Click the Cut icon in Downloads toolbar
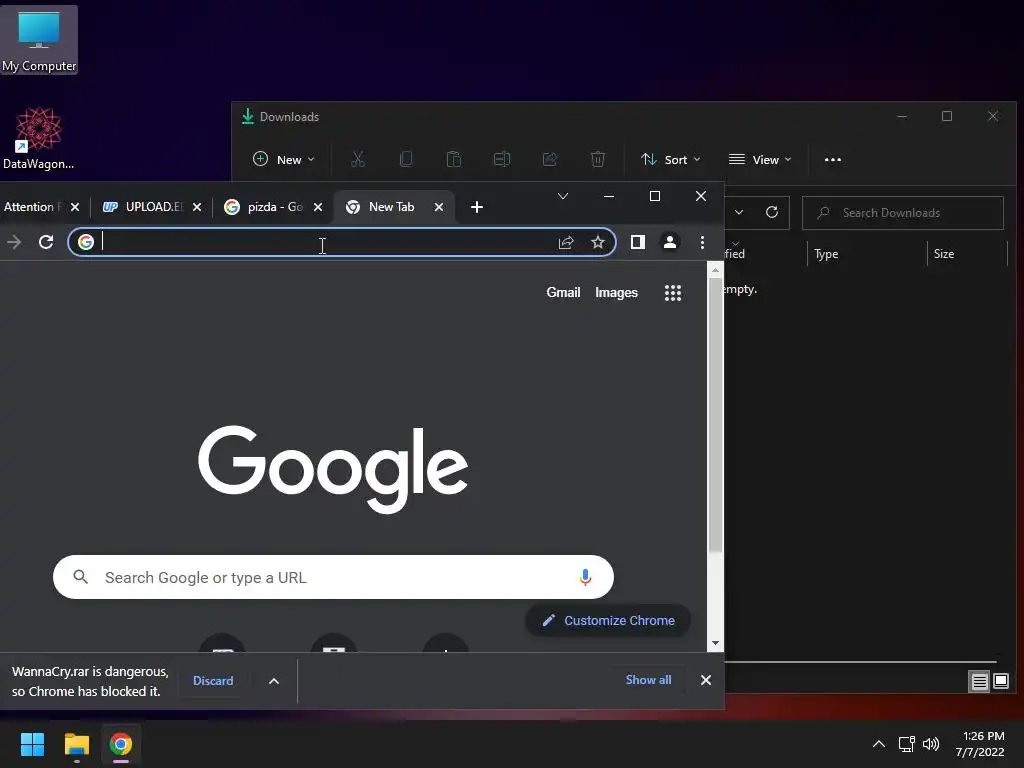 pyautogui.click(x=358, y=159)
